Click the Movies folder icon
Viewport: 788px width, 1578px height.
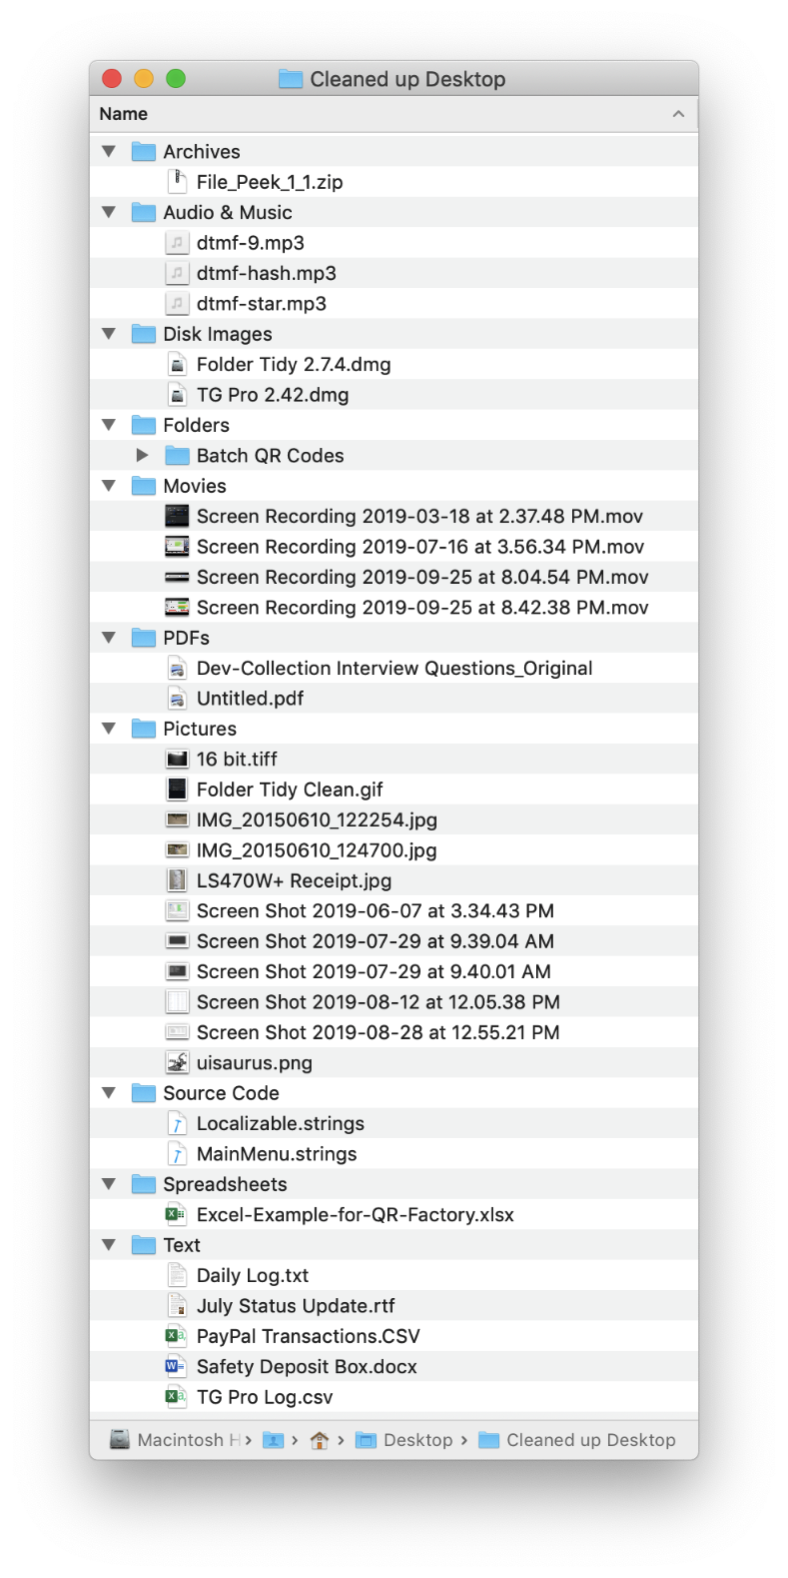(x=143, y=485)
